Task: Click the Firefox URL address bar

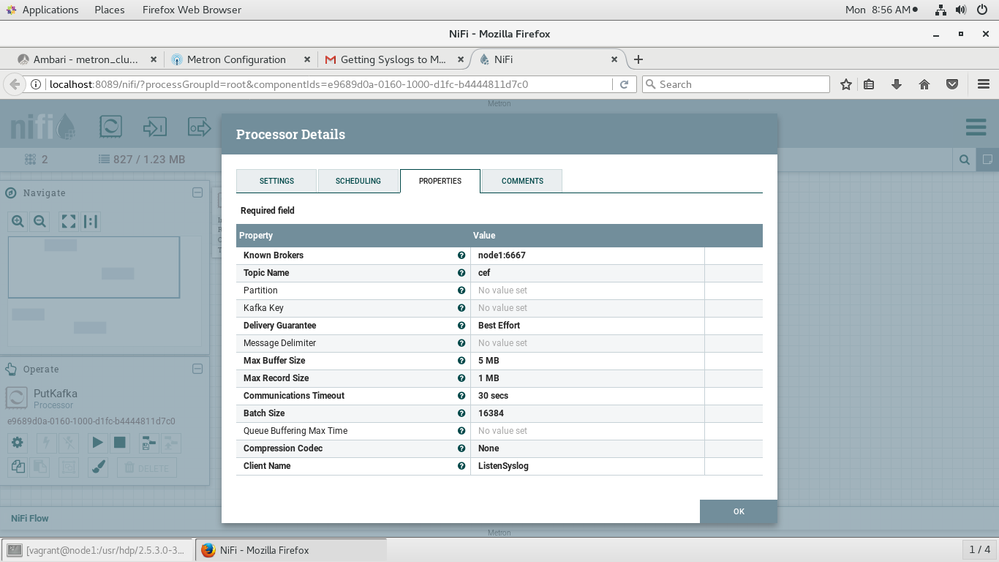Action: [328, 84]
